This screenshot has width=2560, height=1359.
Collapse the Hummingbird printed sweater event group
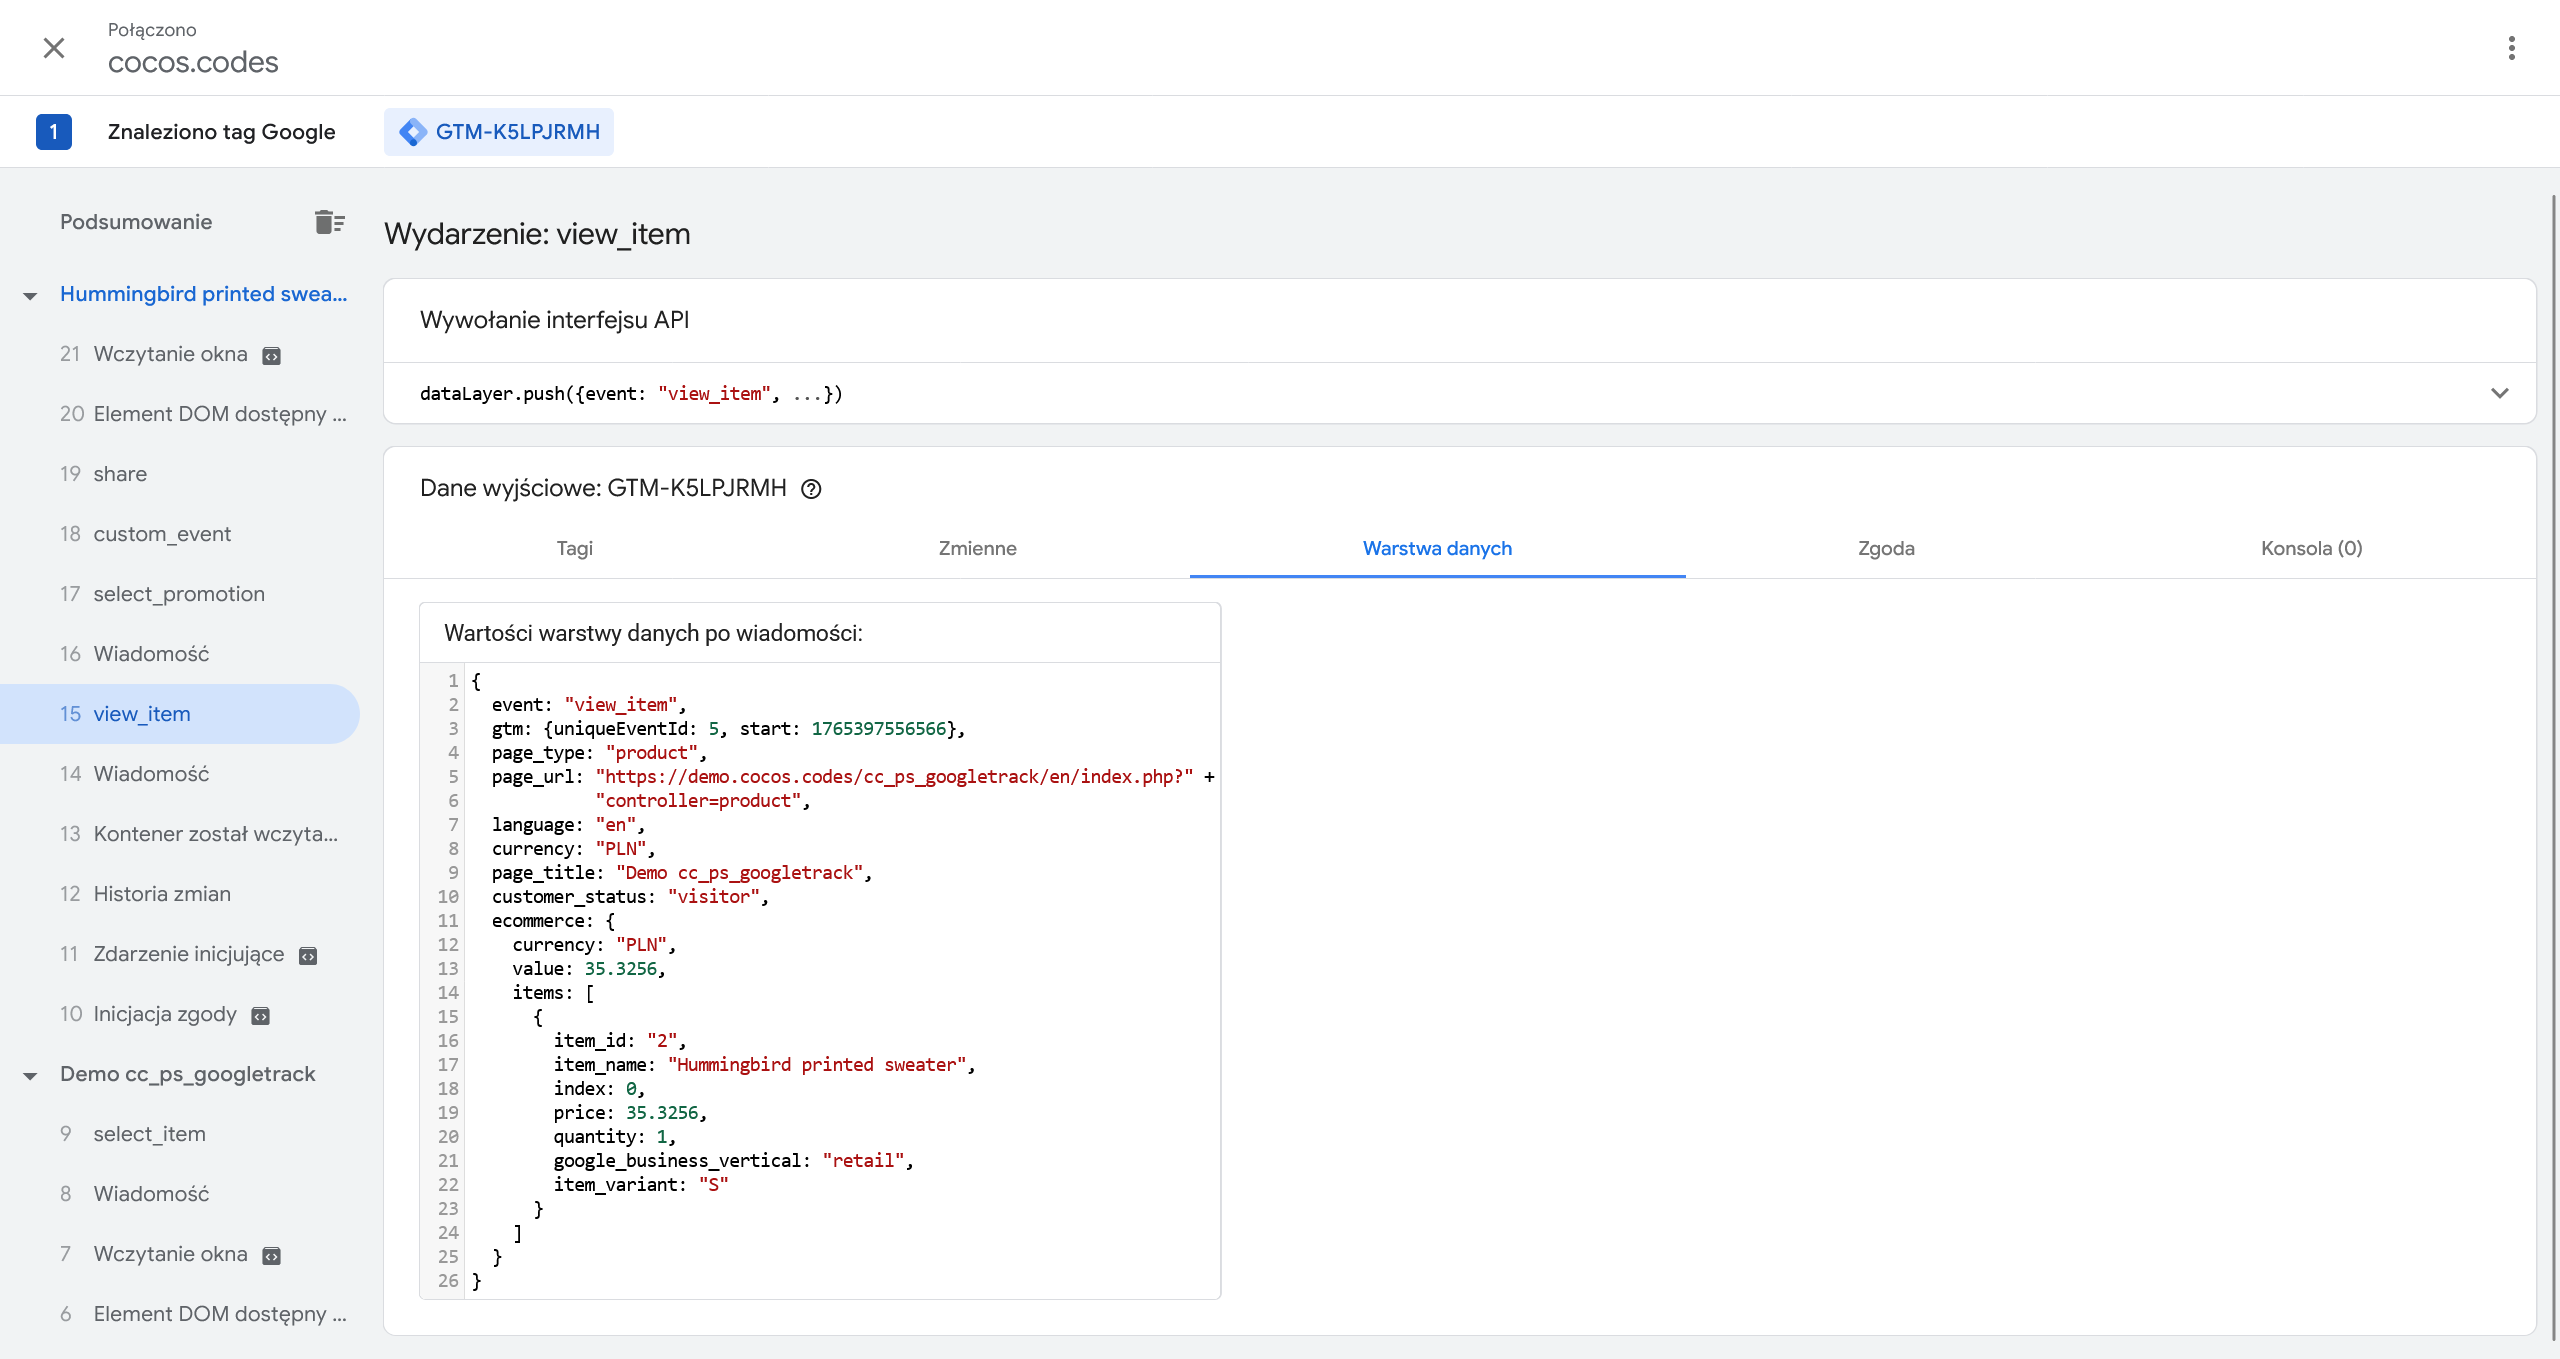coord(28,295)
